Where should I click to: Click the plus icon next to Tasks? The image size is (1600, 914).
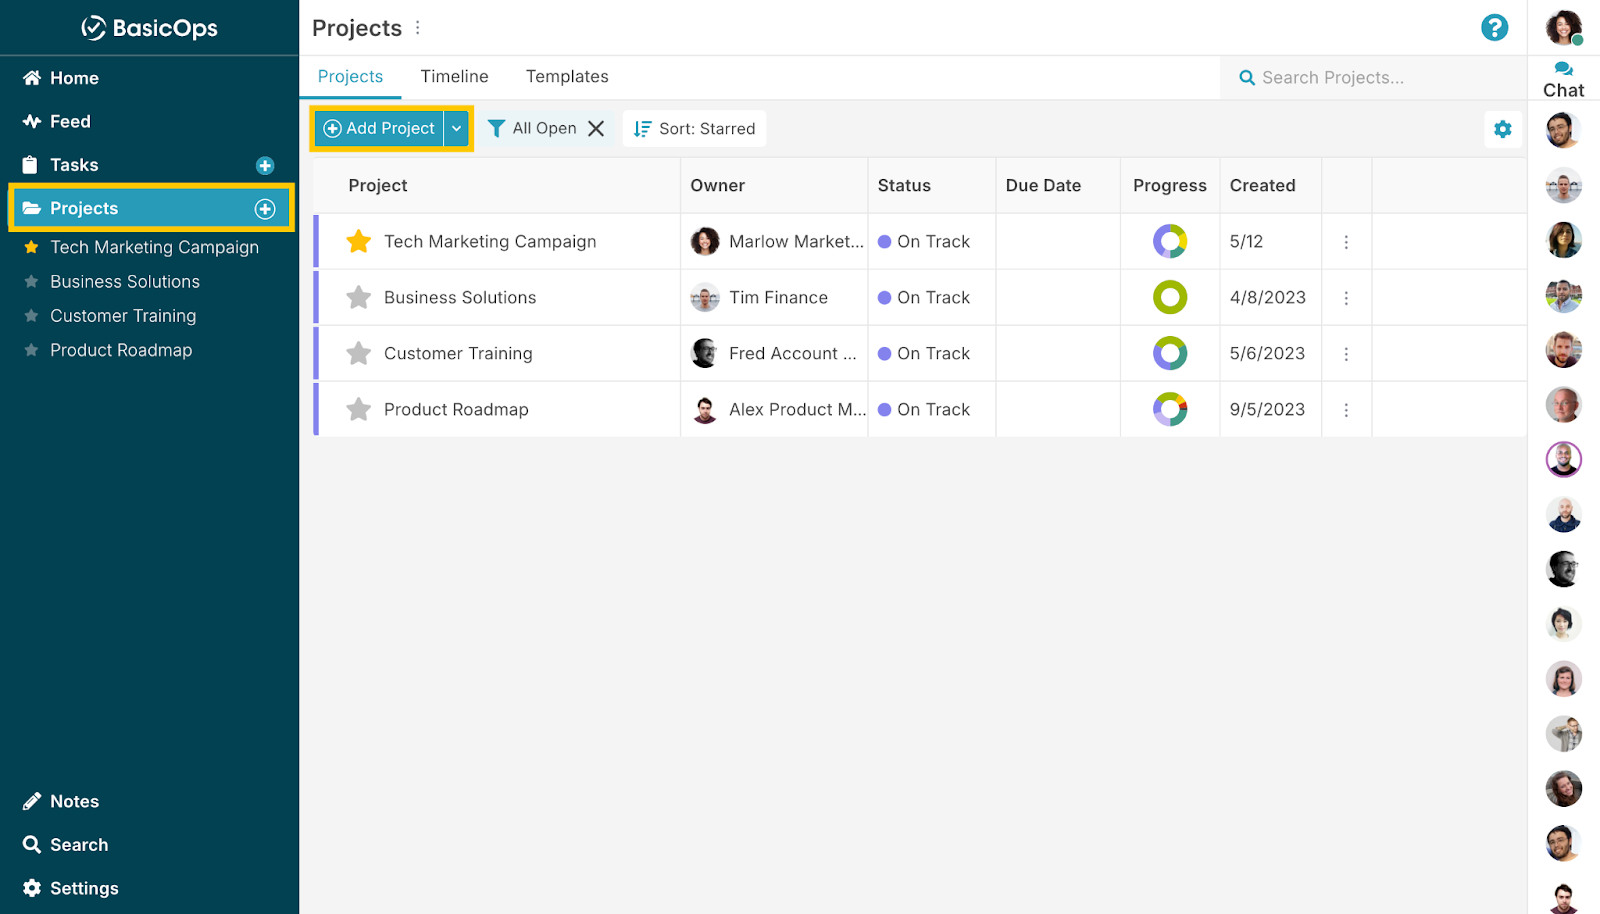click(265, 165)
